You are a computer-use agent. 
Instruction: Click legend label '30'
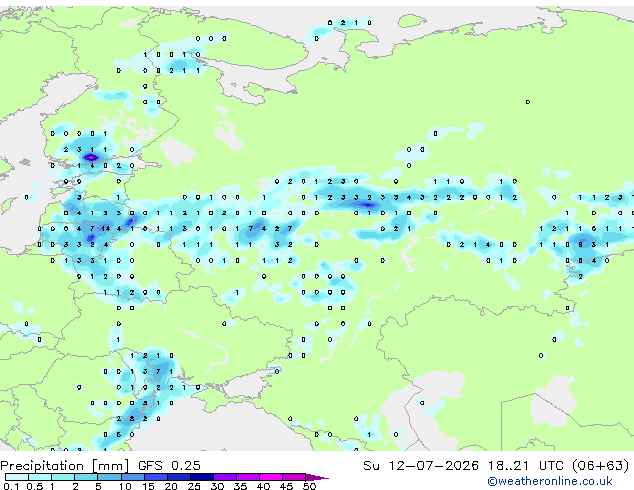pyautogui.click(x=217, y=486)
